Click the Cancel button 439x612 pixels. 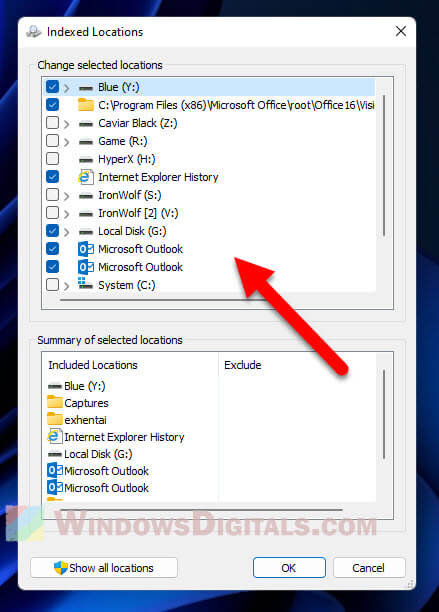click(369, 568)
